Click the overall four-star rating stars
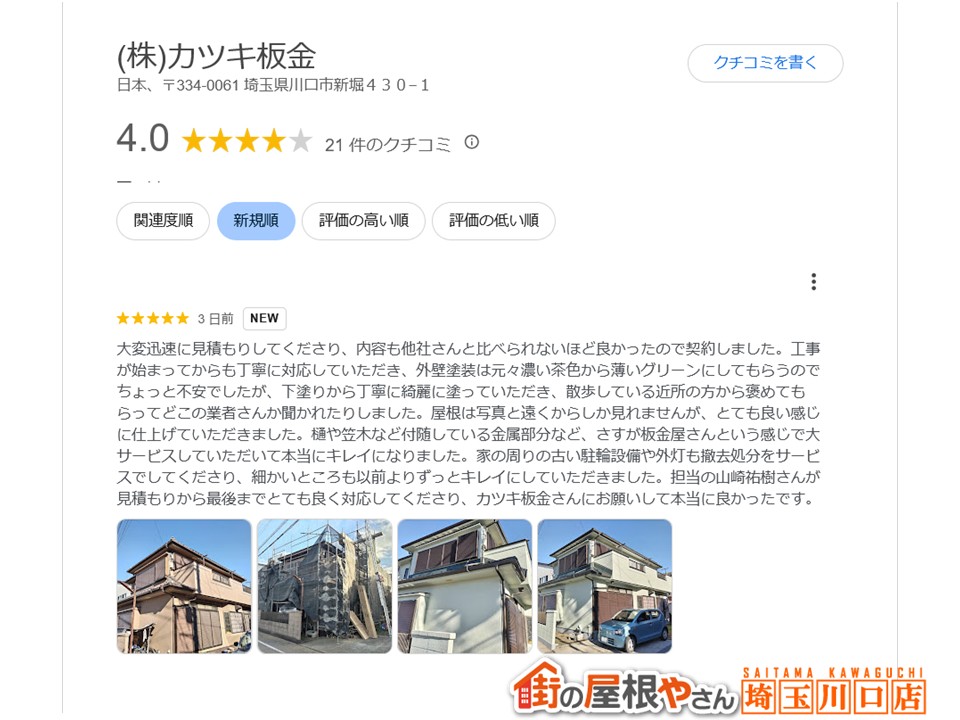 [247, 141]
